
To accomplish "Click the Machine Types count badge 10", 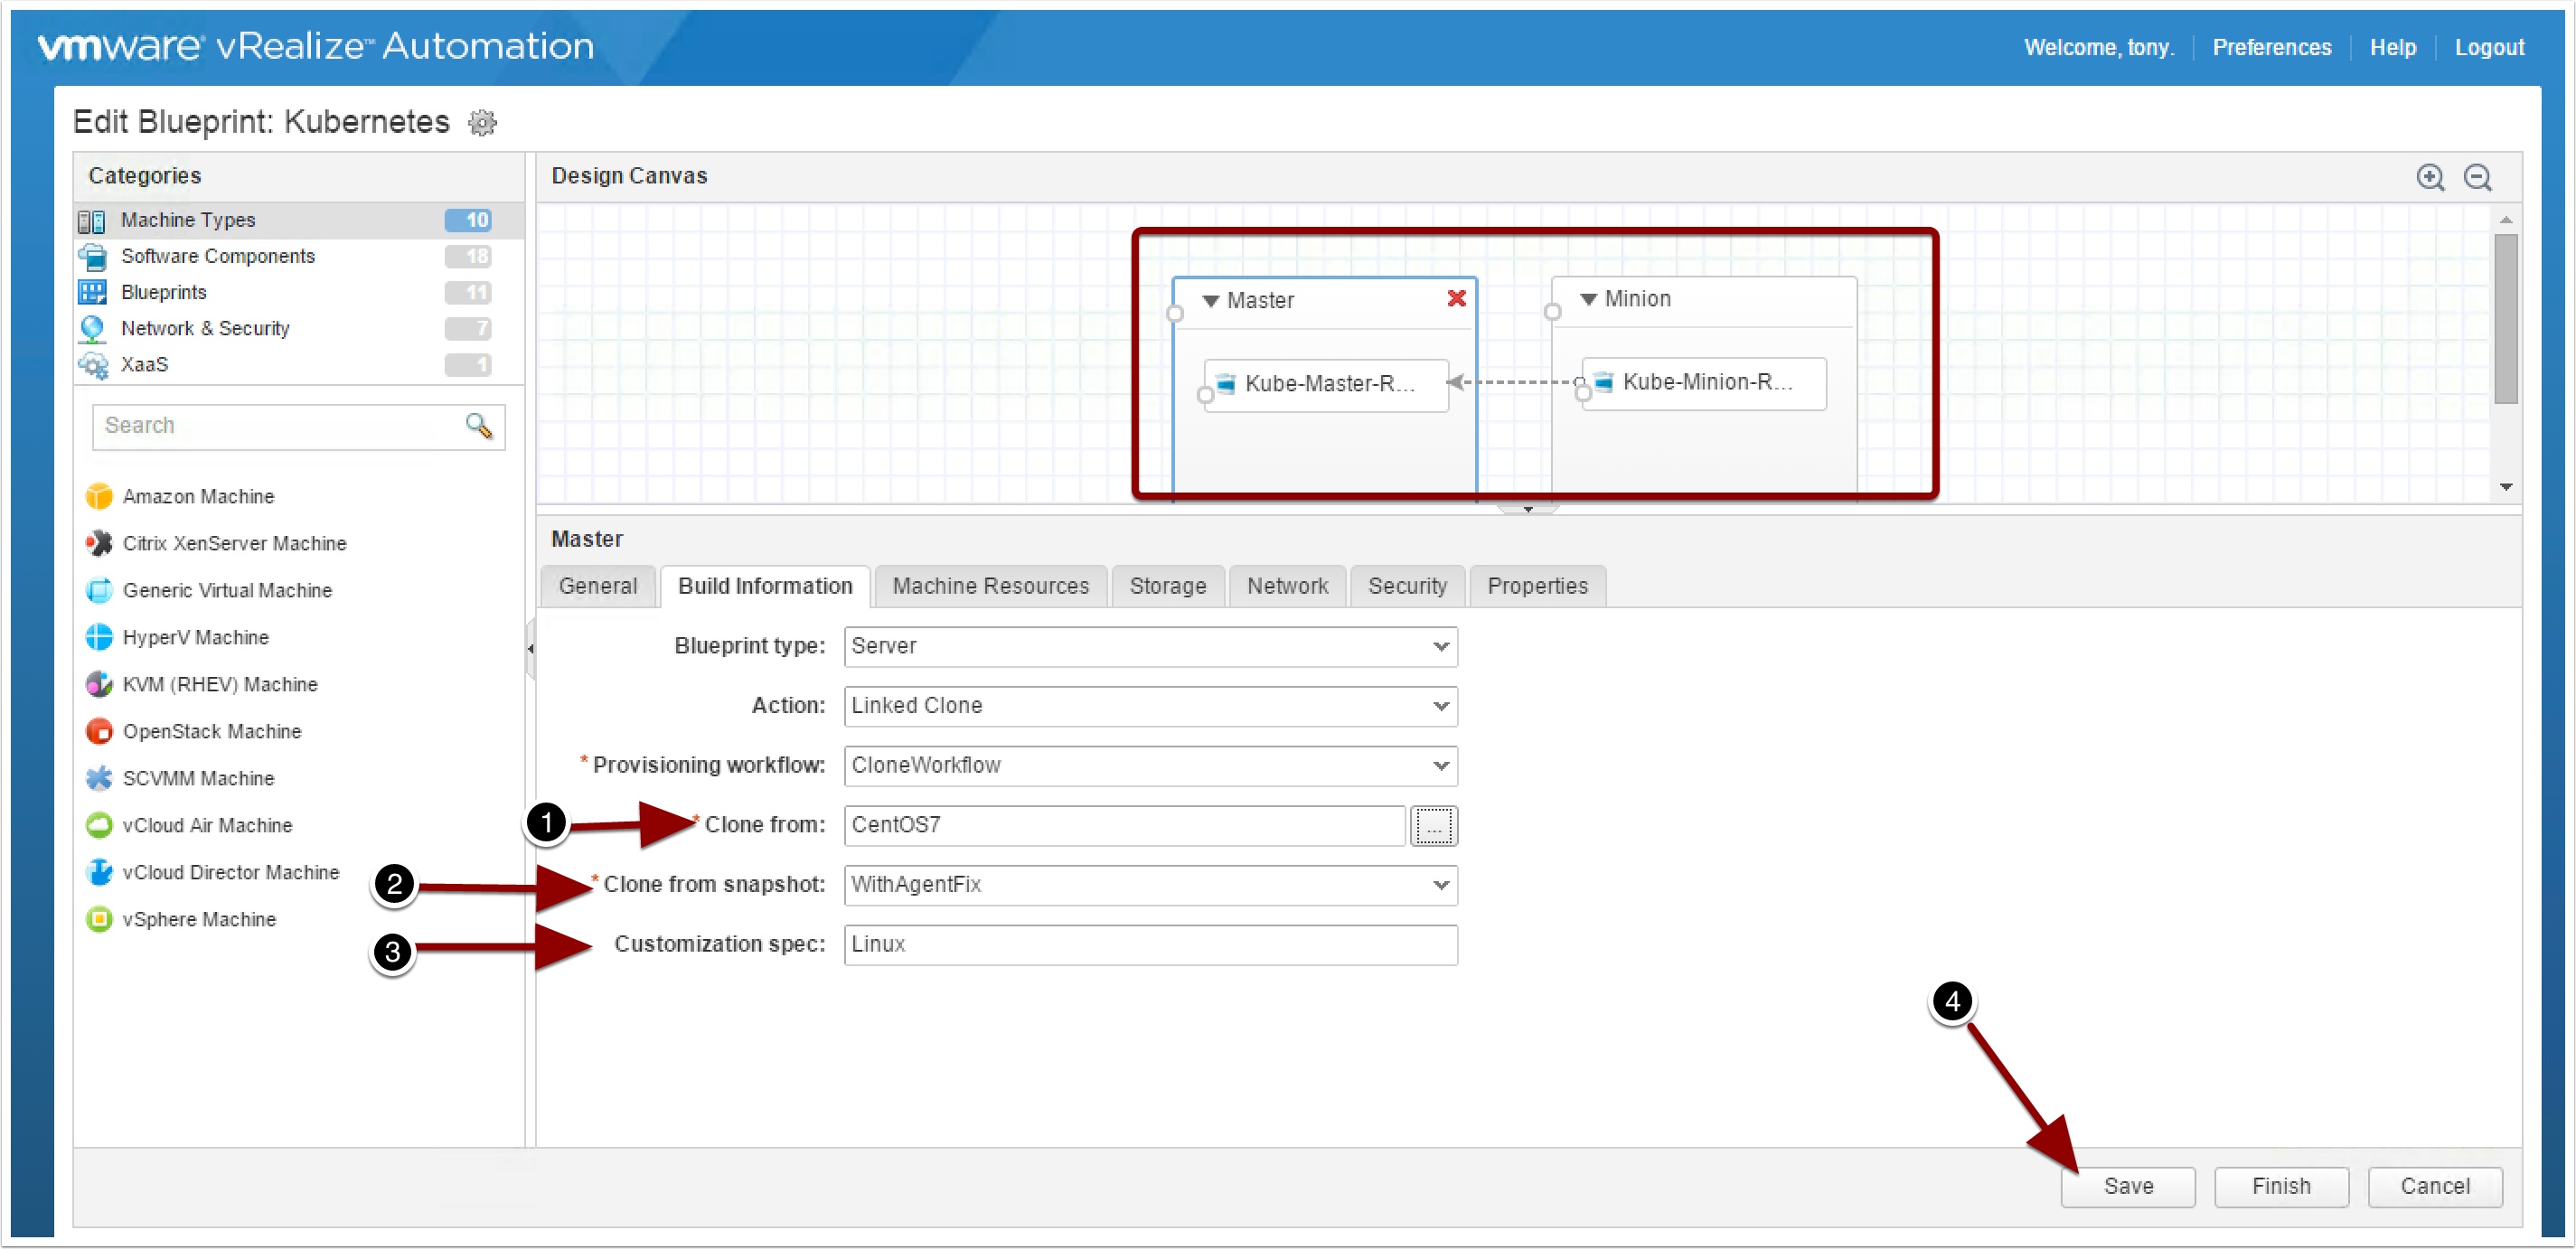I will click(468, 220).
